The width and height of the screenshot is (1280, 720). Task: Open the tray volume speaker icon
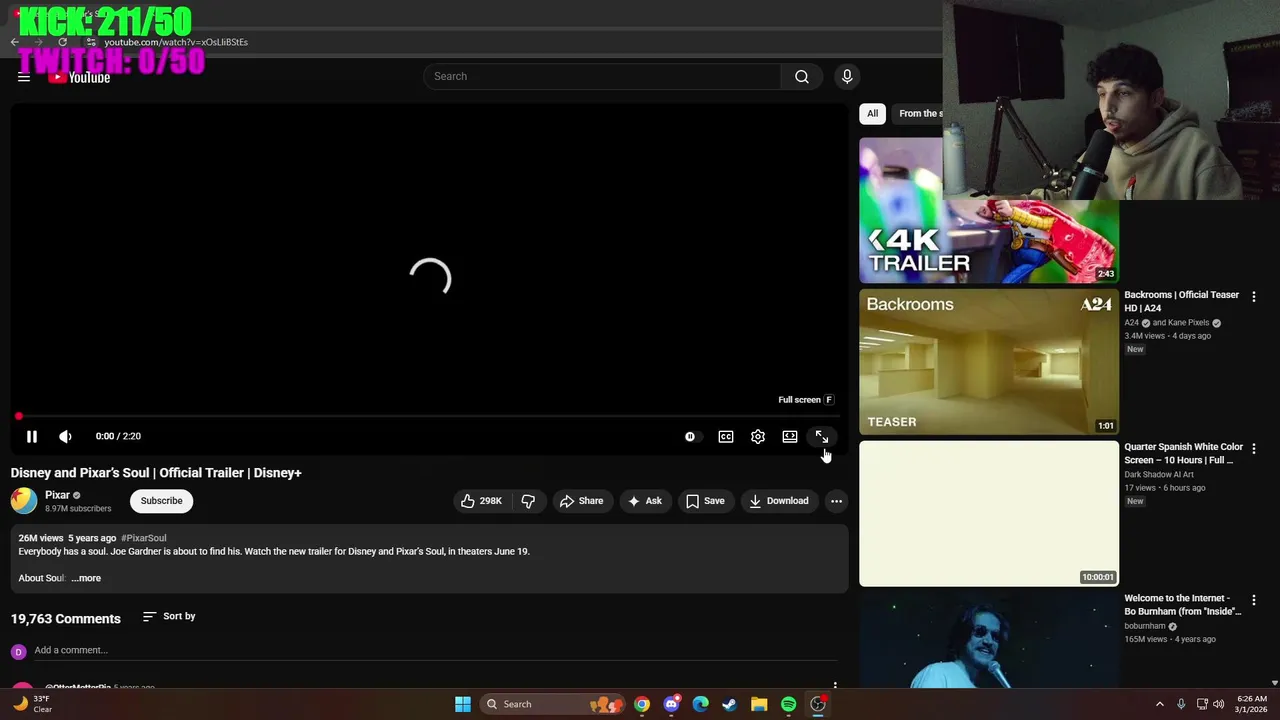pyautogui.click(x=1218, y=704)
